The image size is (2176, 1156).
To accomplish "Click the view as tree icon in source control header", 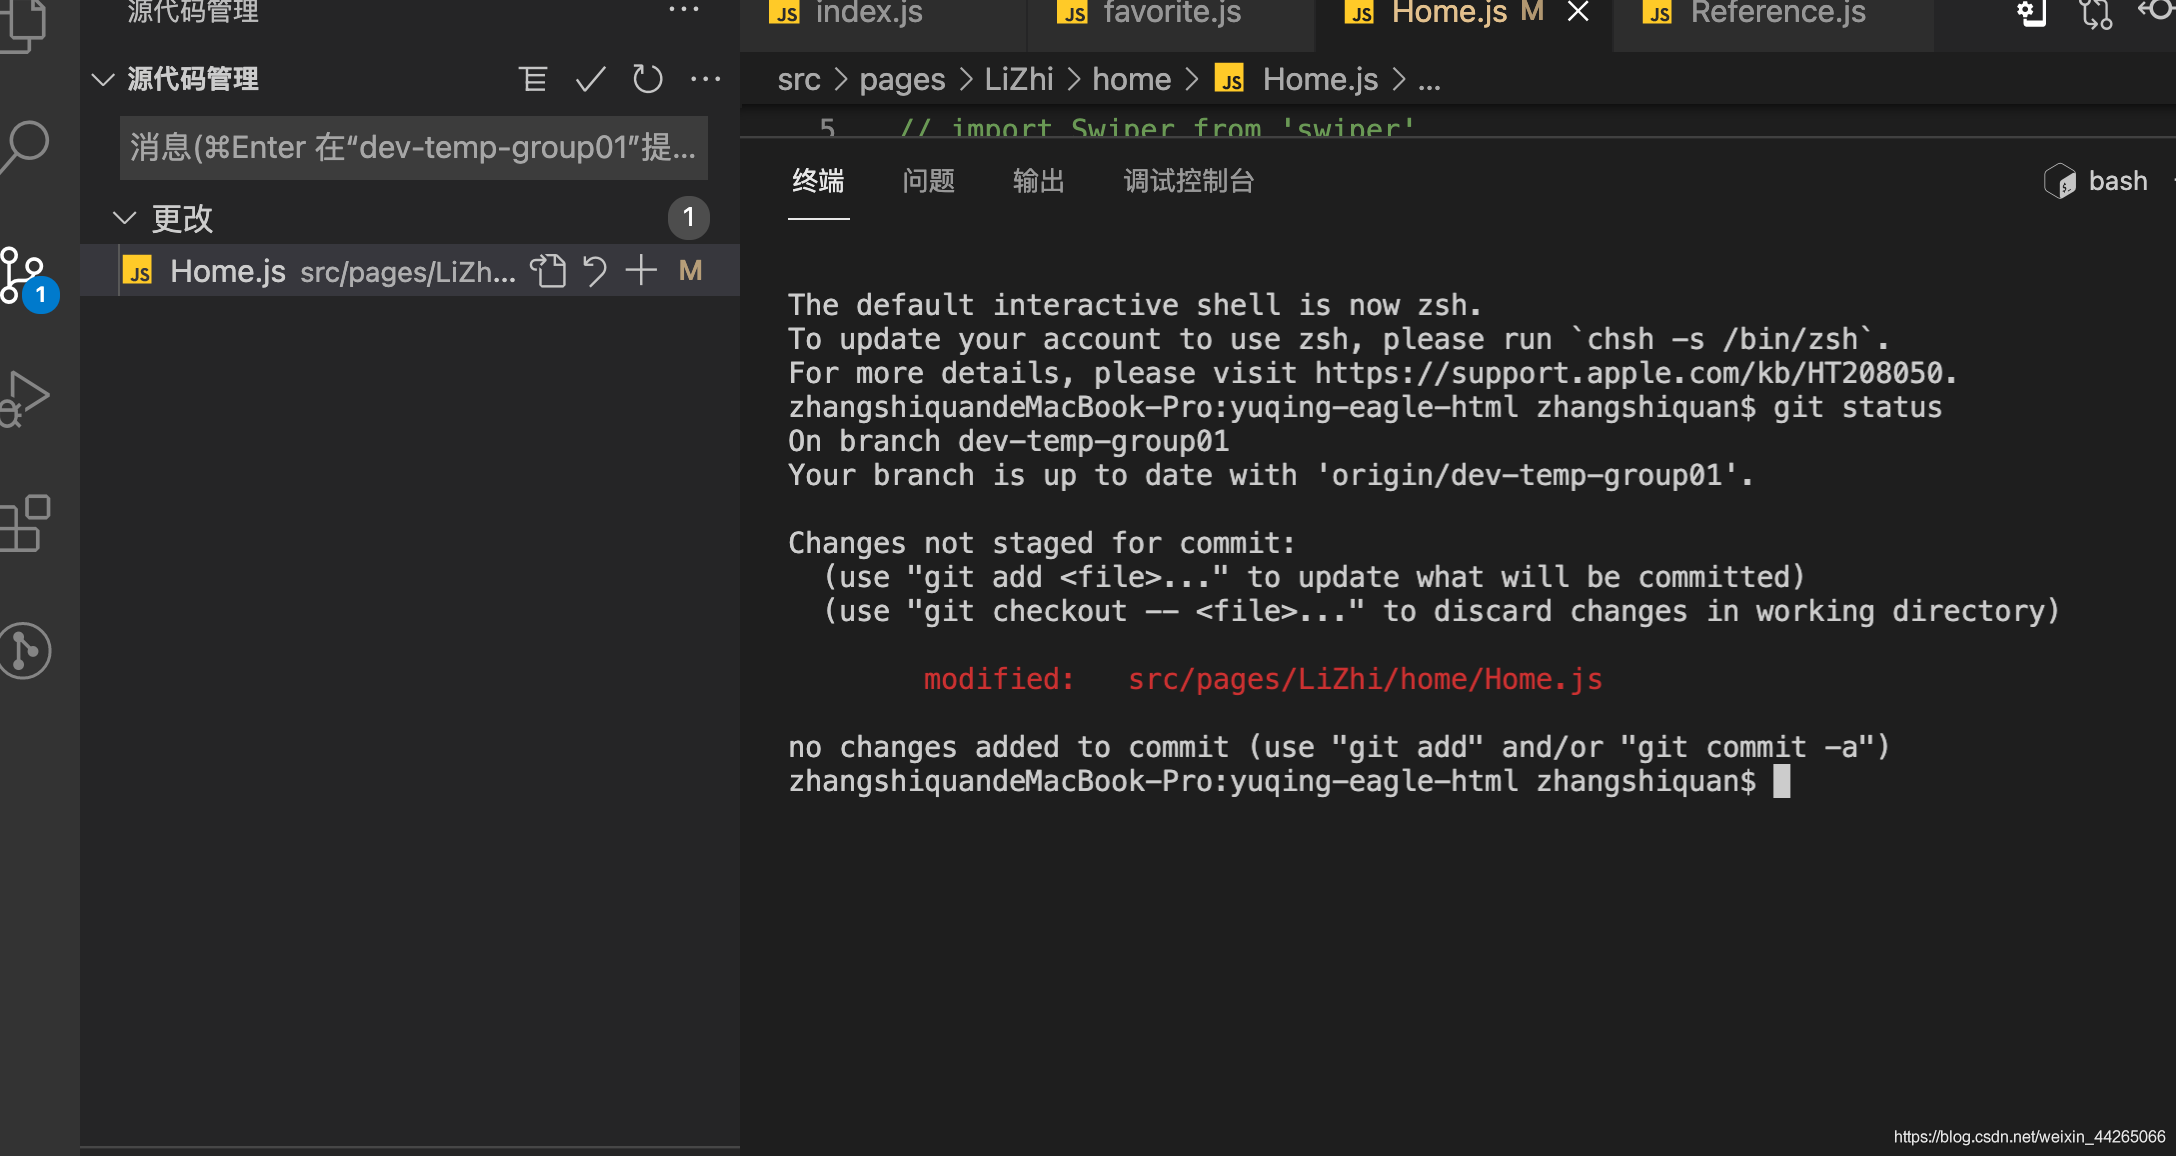I will (x=534, y=79).
